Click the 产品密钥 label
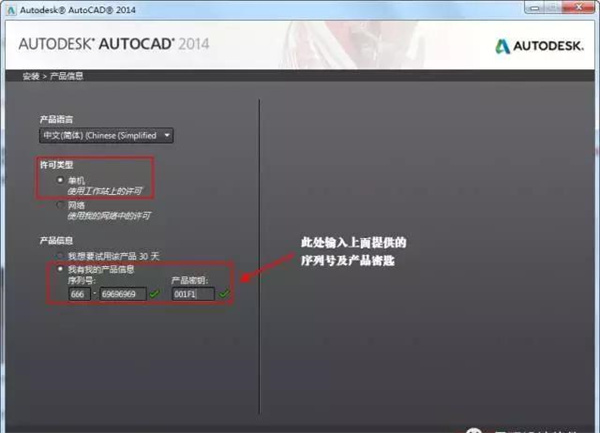 click(x=189, y=281)
